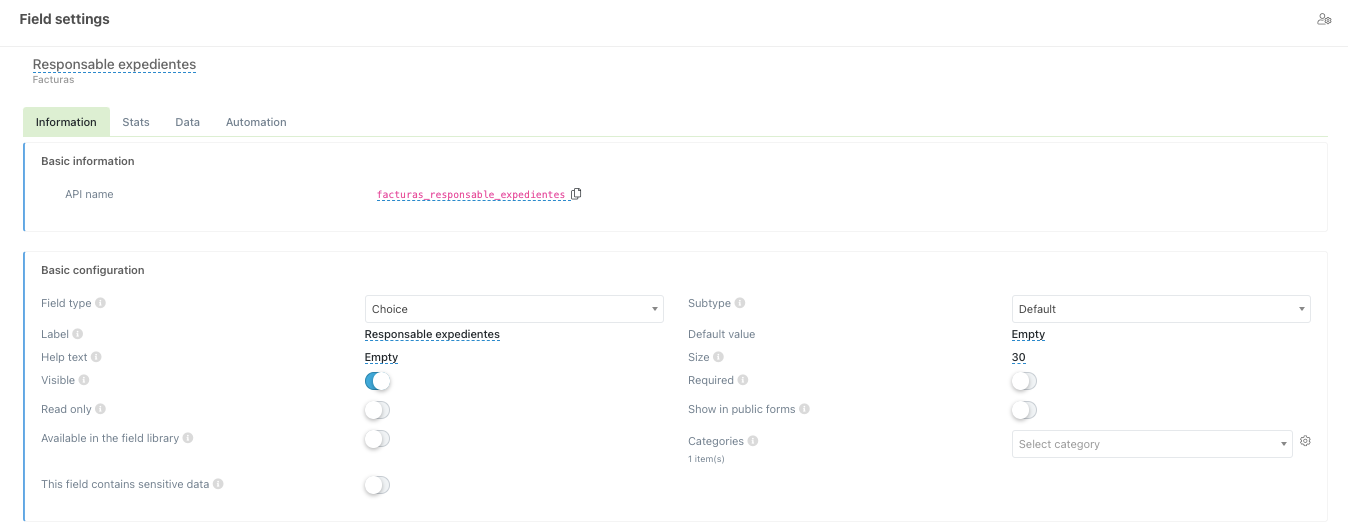Click the info icon beside Field type

[100, 303]
